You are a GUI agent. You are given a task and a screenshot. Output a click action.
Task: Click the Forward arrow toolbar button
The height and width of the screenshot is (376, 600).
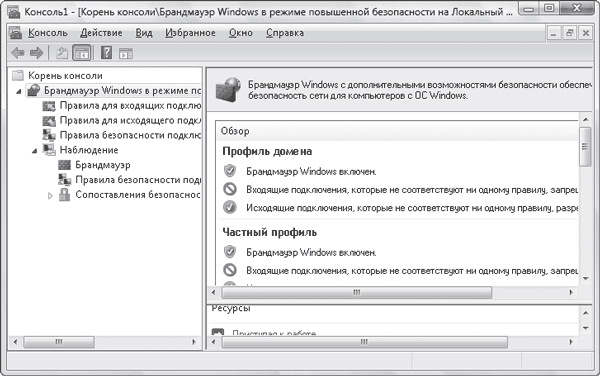pos(36,53)
